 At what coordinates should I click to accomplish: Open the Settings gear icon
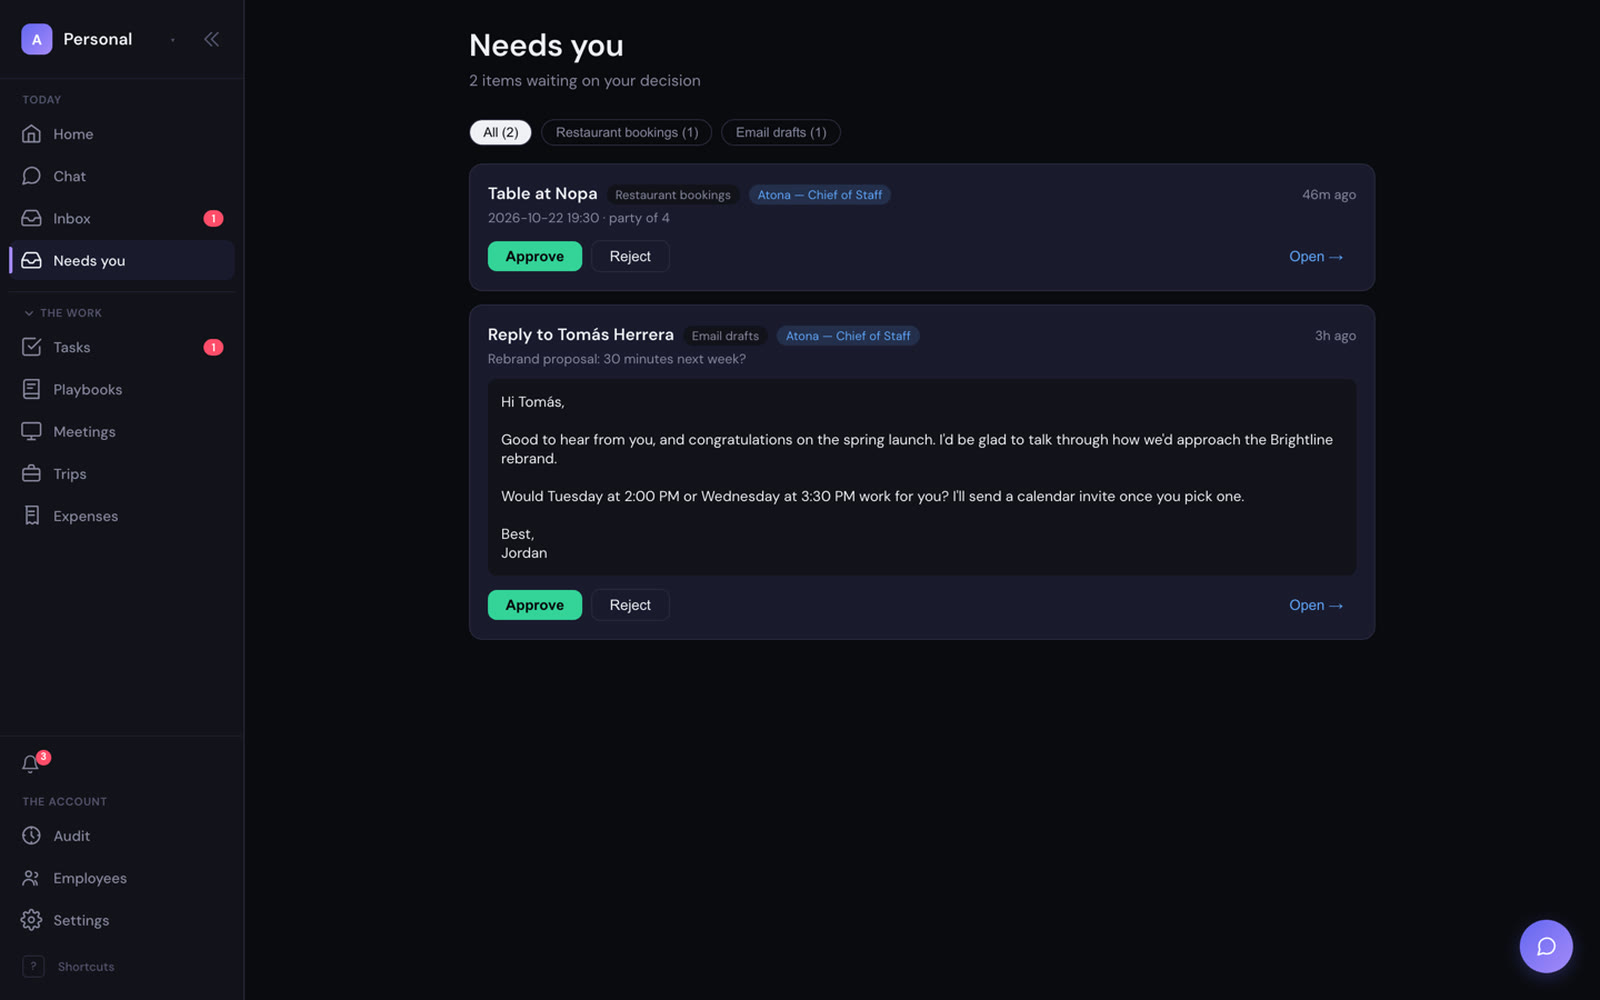(32, 919)
